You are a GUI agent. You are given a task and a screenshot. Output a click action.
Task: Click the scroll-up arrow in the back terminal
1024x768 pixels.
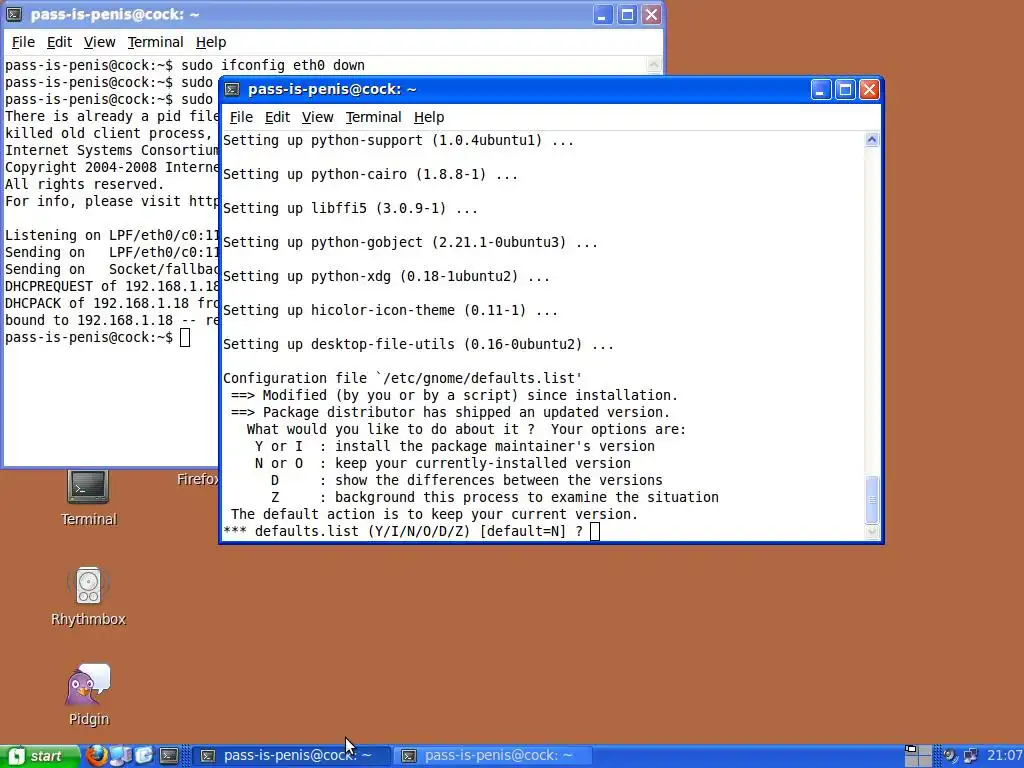pyautogui.click(x=654, y=64)
